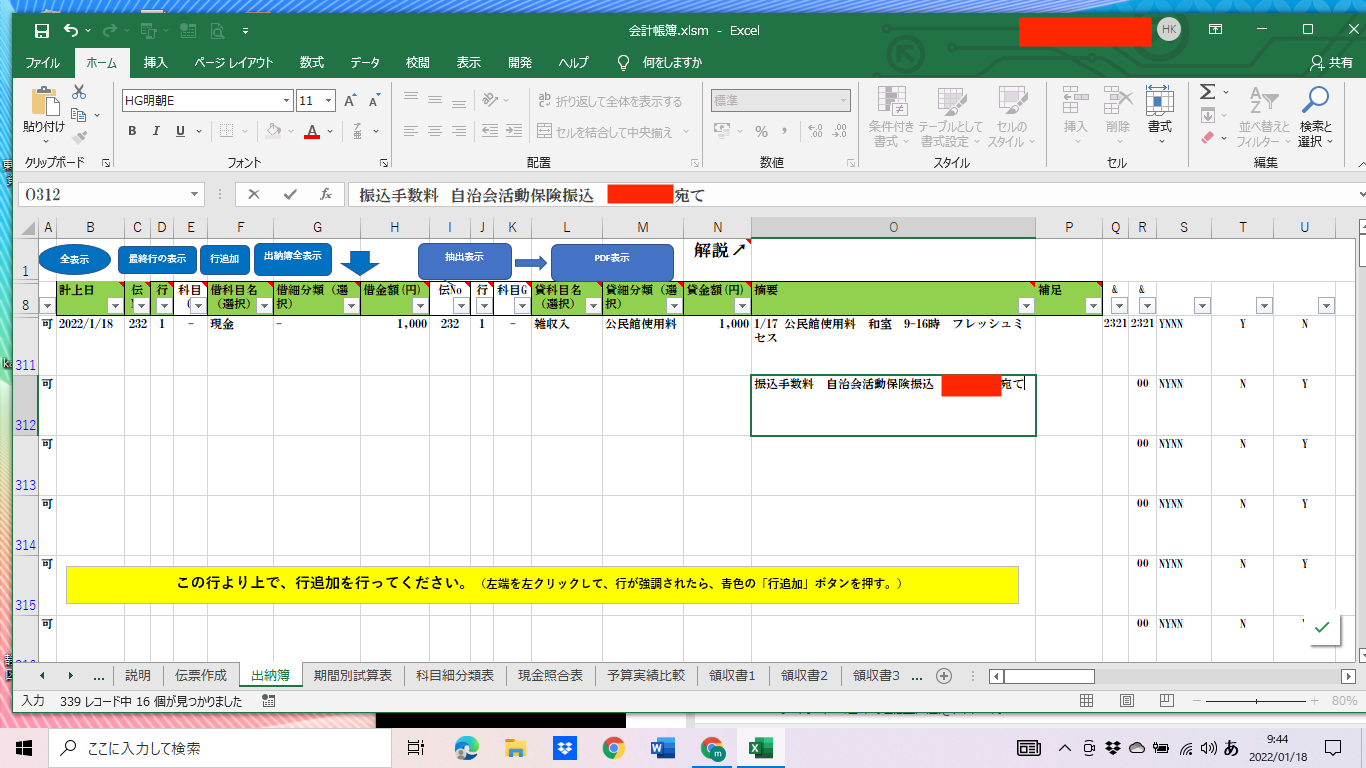This screenshot has height=768, width=1366.
Task: Click the Name Box showing O312
Action: (105, 195)
